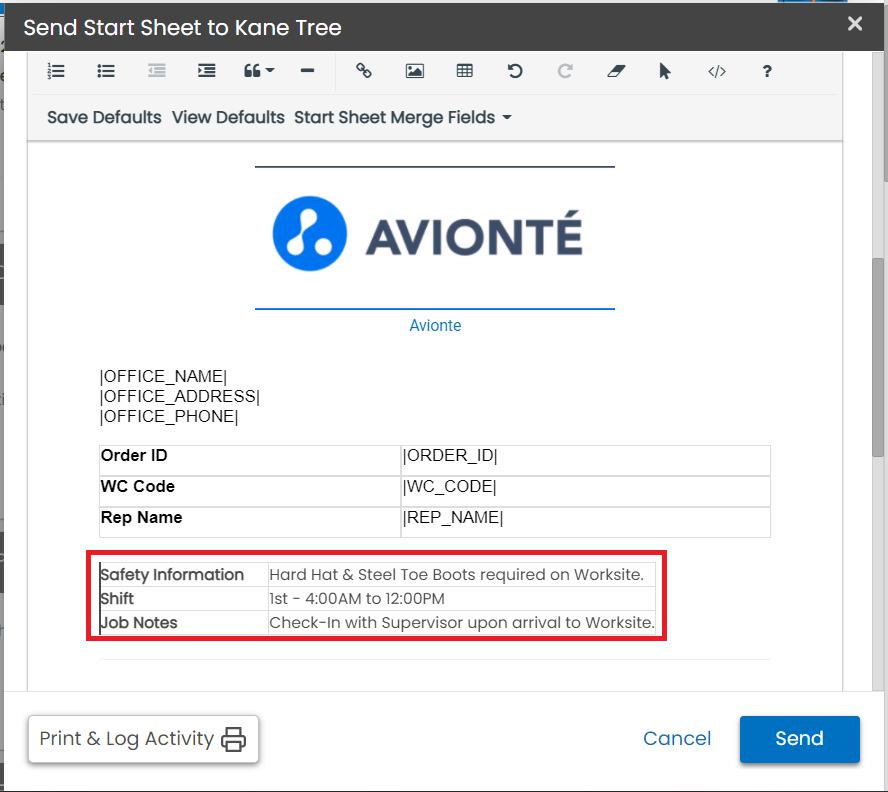Screen dimensions: 888x792
Task: Click the WC Code label cell
Action: (x=250, y=491)
